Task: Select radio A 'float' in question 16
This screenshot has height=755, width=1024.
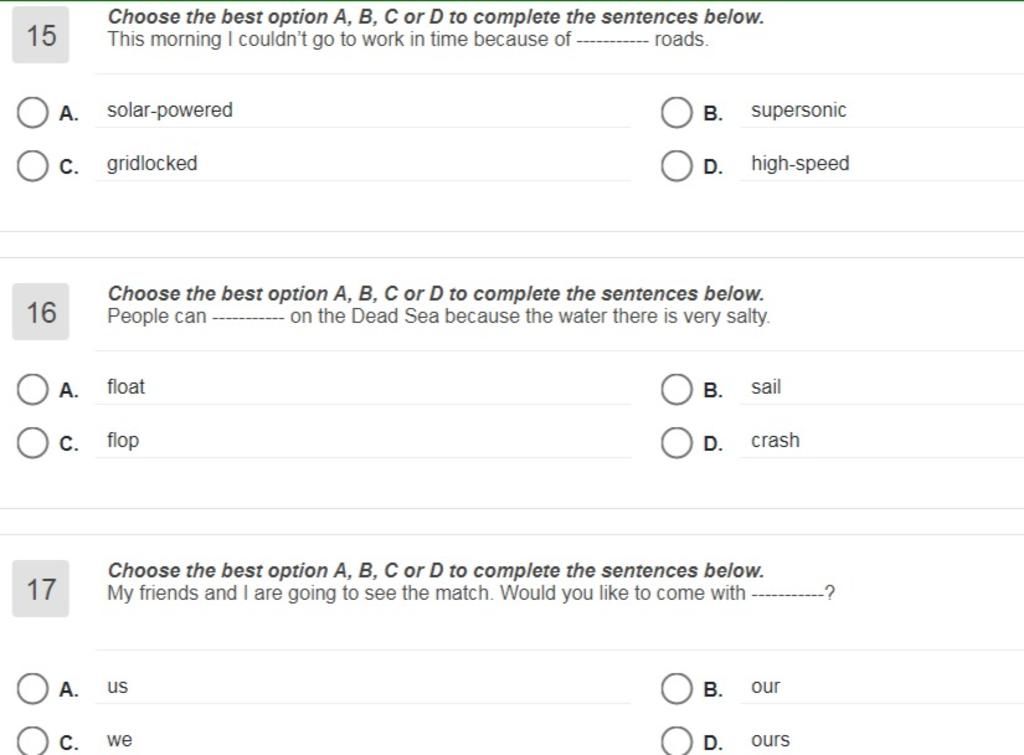Action: tap(32, 389)
